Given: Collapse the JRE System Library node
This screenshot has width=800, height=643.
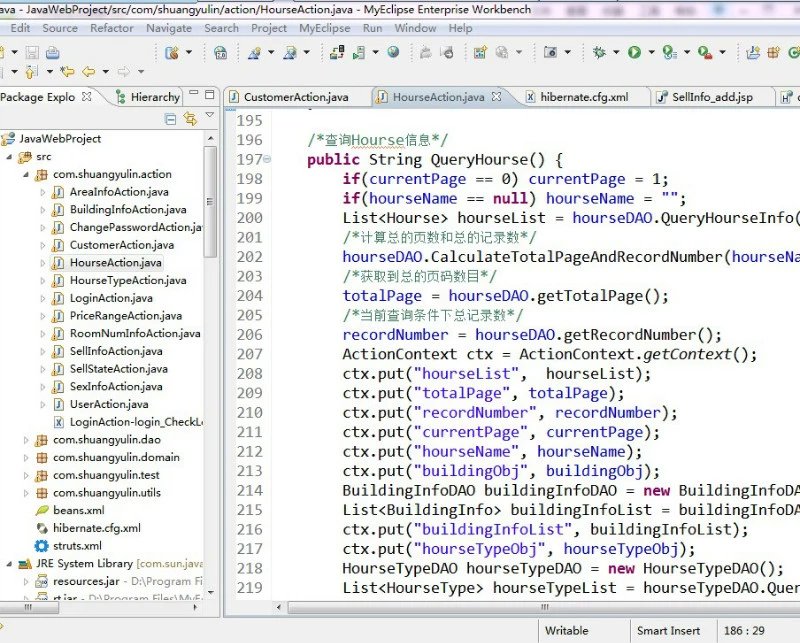Looking at the screenshot, I should tap(9, 564).
